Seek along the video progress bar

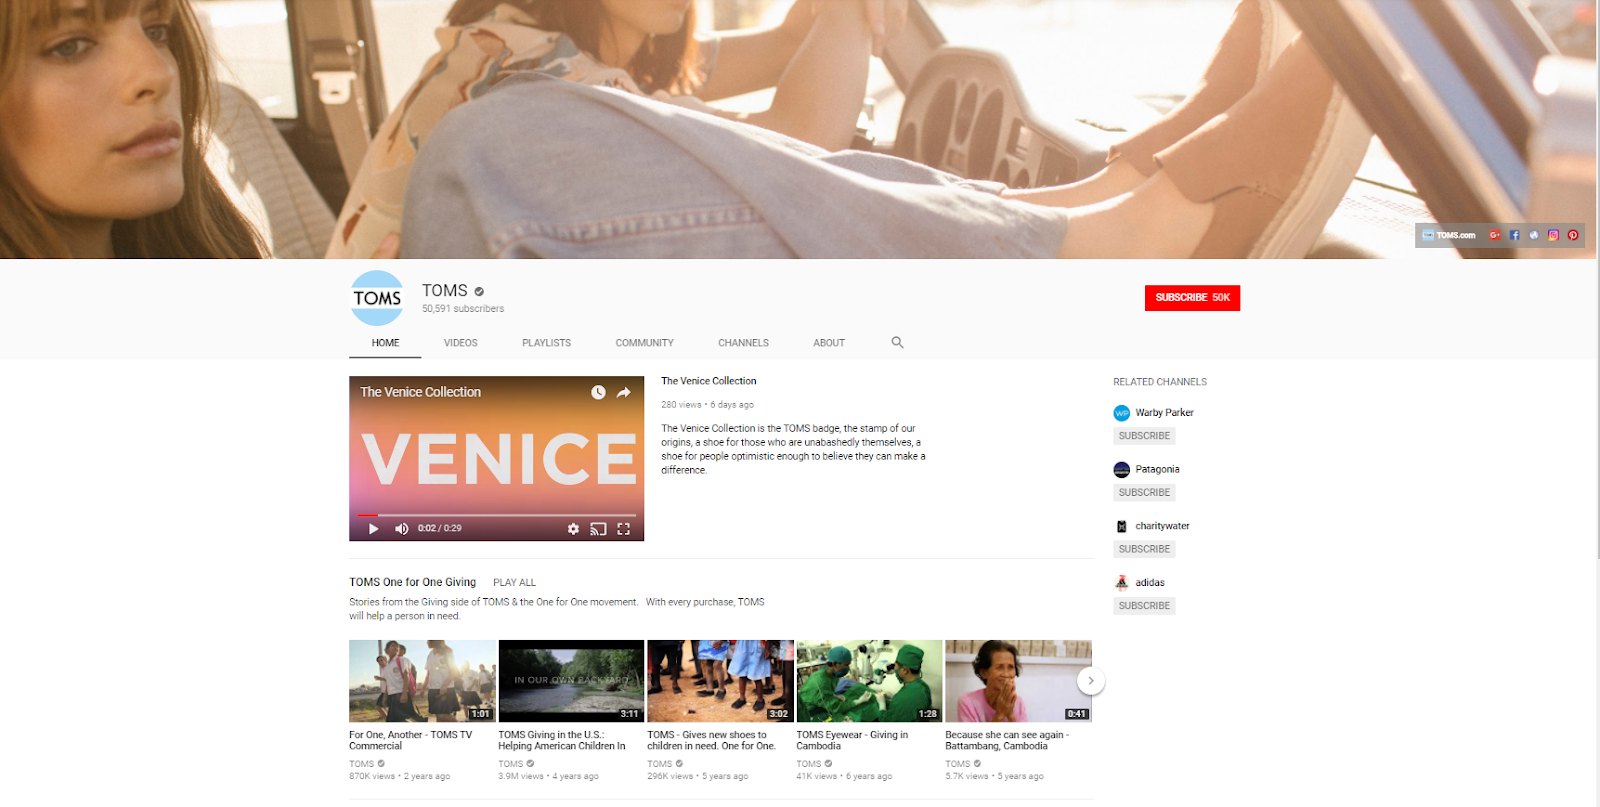pos(497,515)
